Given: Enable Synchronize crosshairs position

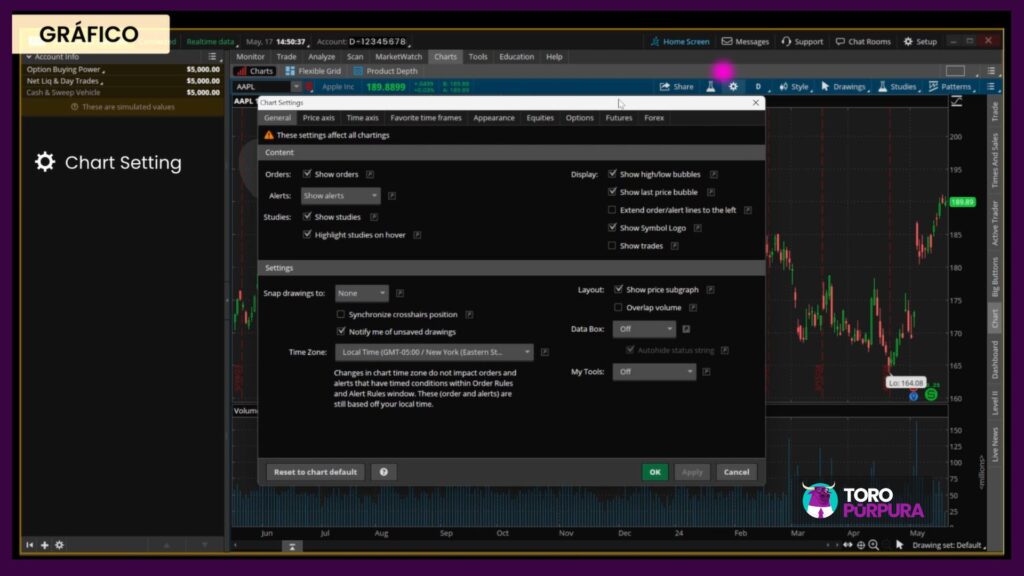Looking at the screenshot, I should (x=341, y=314).
